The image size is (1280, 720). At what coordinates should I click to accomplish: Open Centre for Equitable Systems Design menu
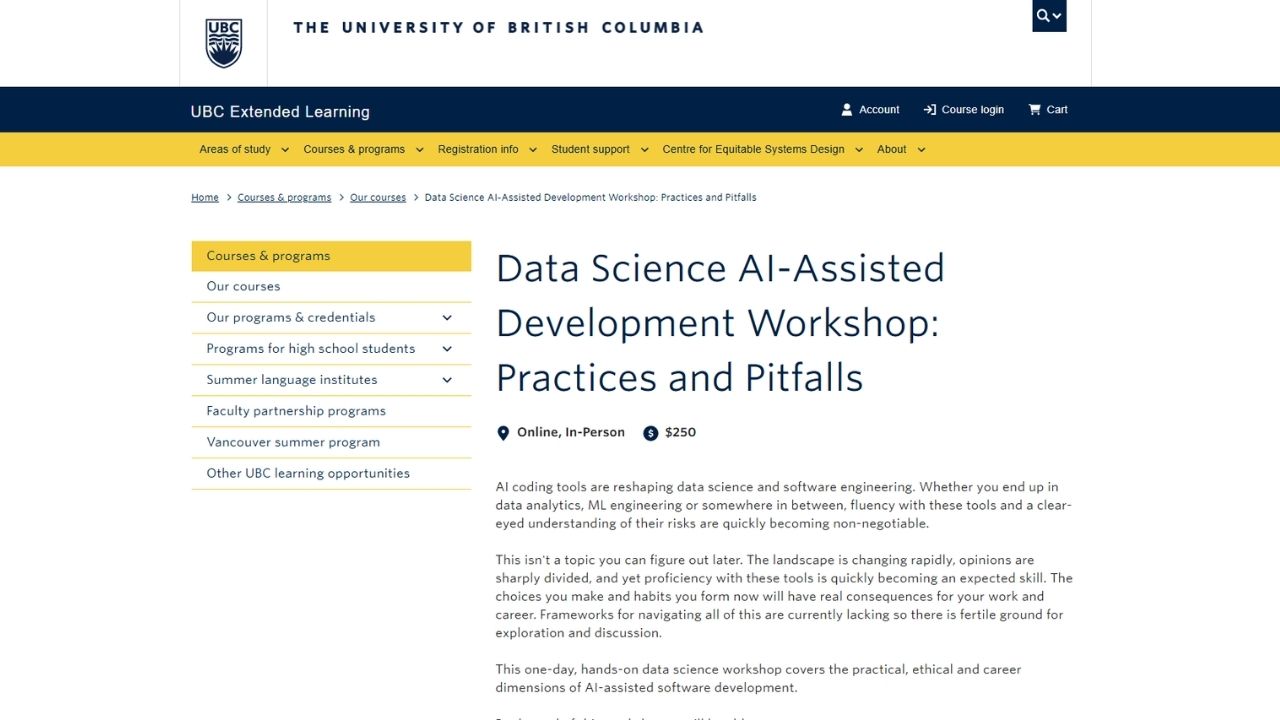pyautogui.click(x=753, y=150)
